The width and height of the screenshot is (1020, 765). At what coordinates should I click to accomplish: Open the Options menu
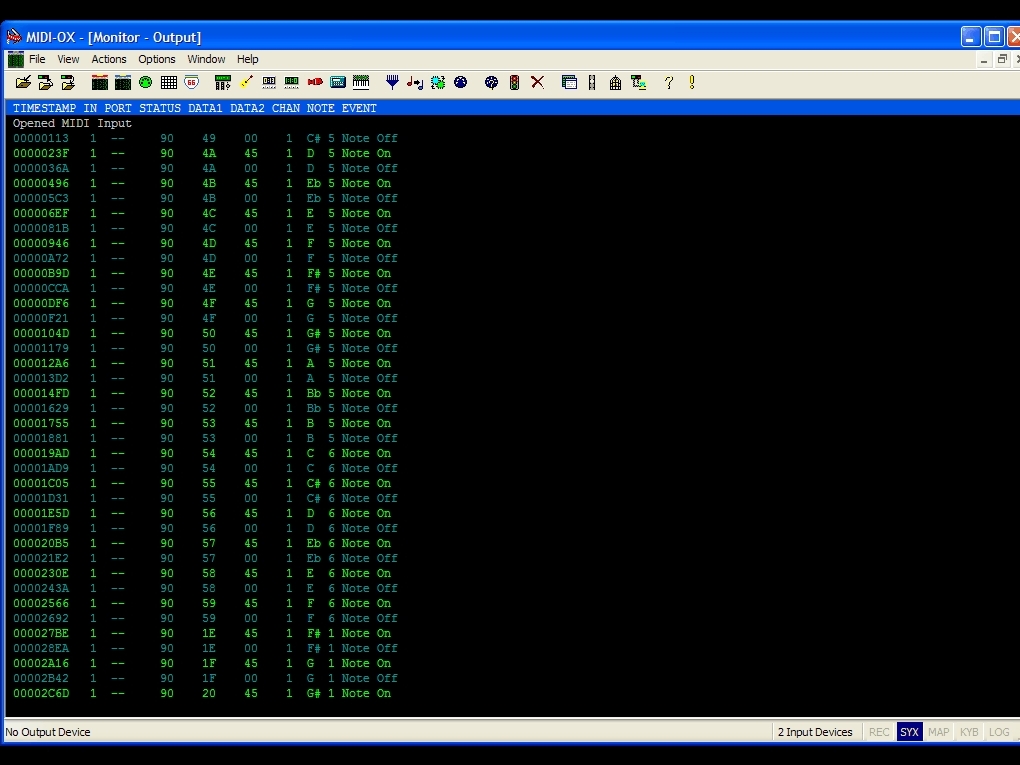157,59
